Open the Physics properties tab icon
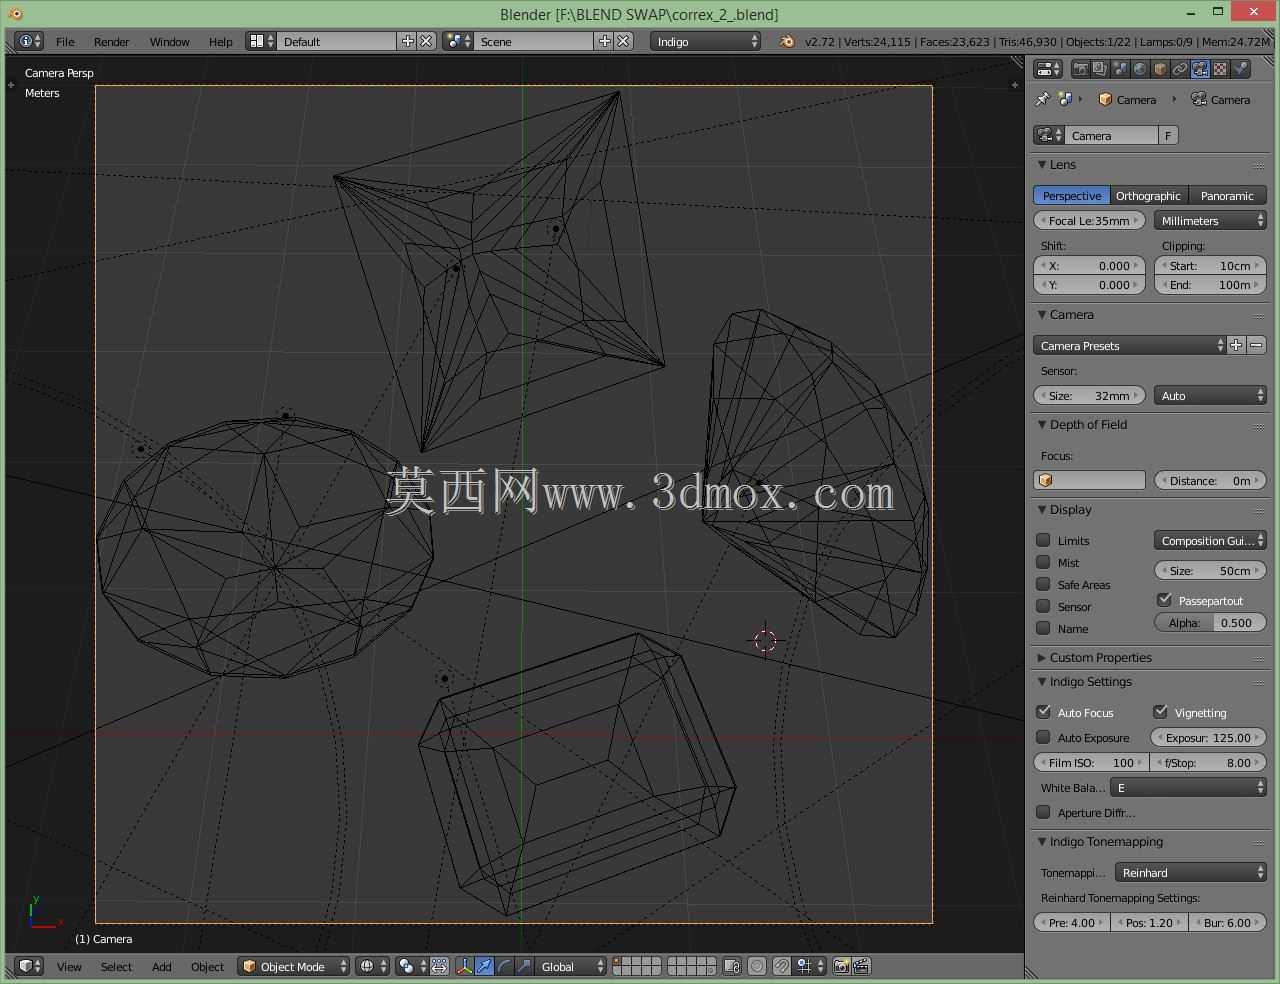The height and width of the screenshot is (984, 1280). (1240, 69)
